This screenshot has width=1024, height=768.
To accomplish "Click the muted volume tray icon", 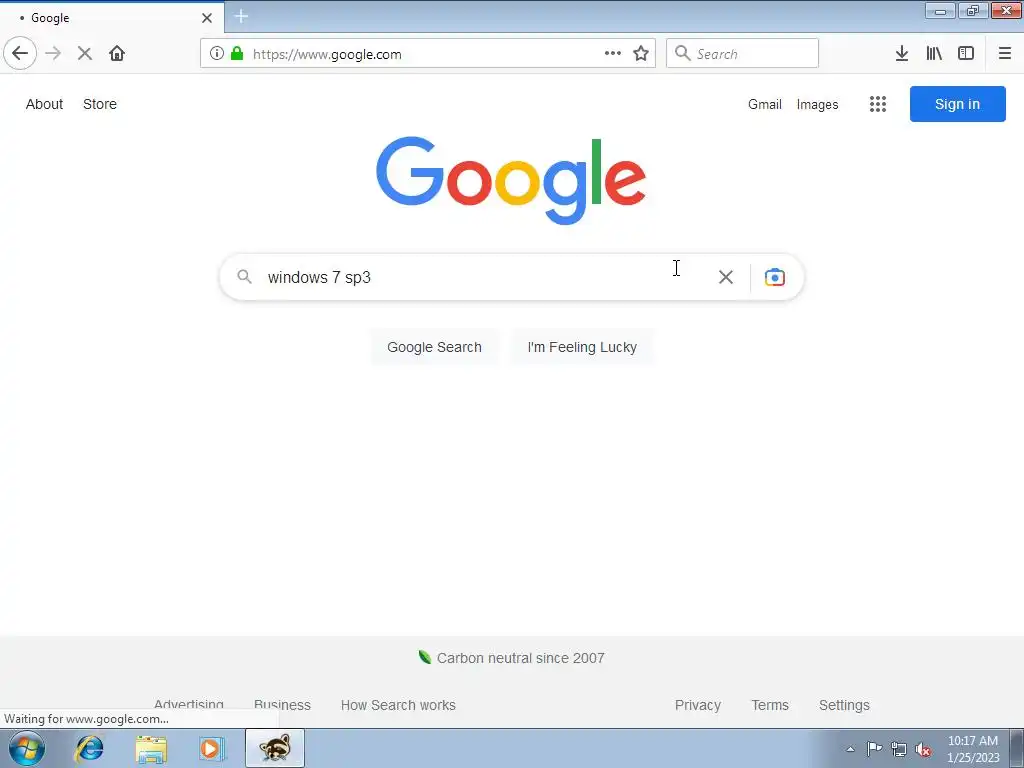I will click(923, 749).
